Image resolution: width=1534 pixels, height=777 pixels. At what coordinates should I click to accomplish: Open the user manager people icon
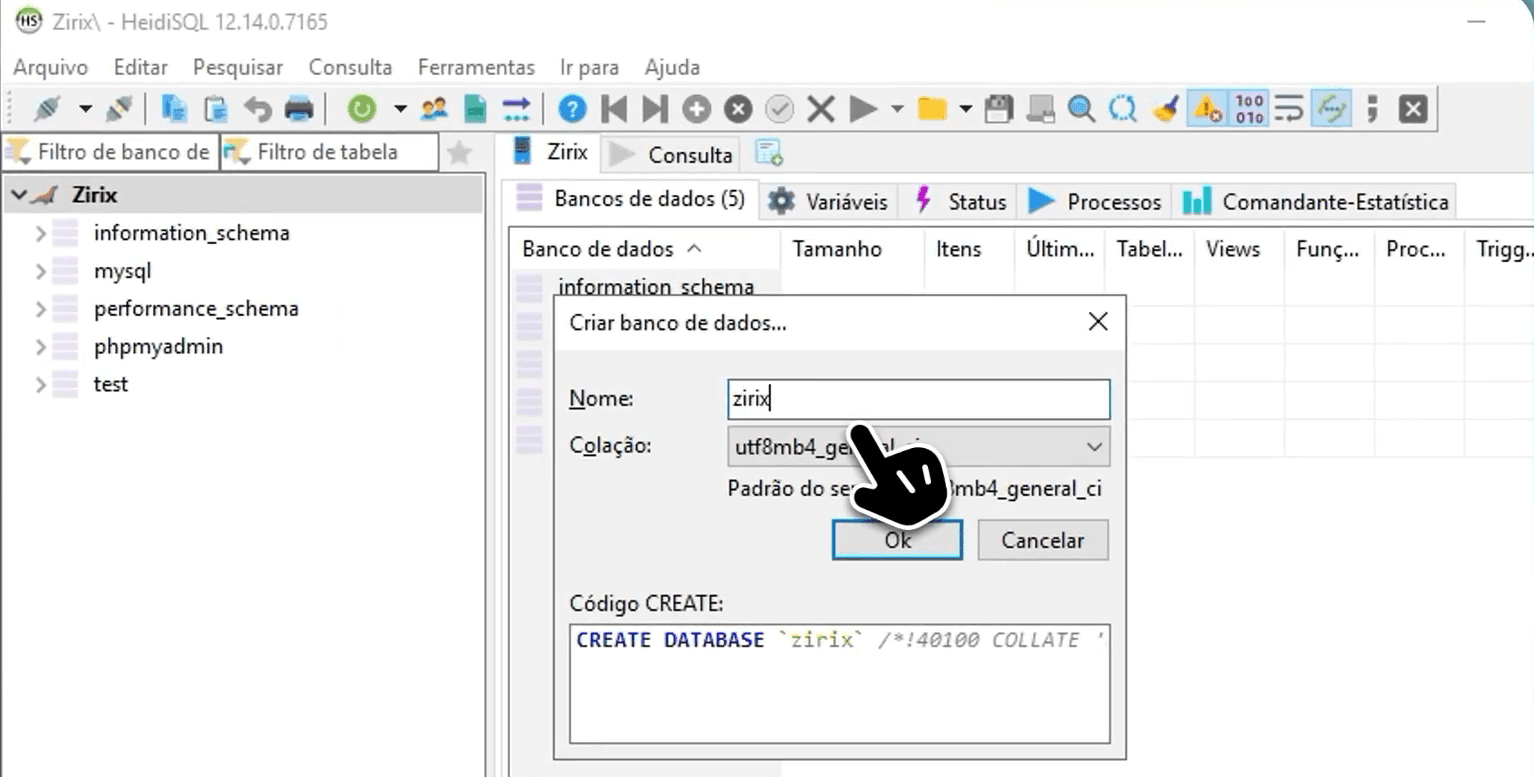pyautogui.click(x=434, y=108)
